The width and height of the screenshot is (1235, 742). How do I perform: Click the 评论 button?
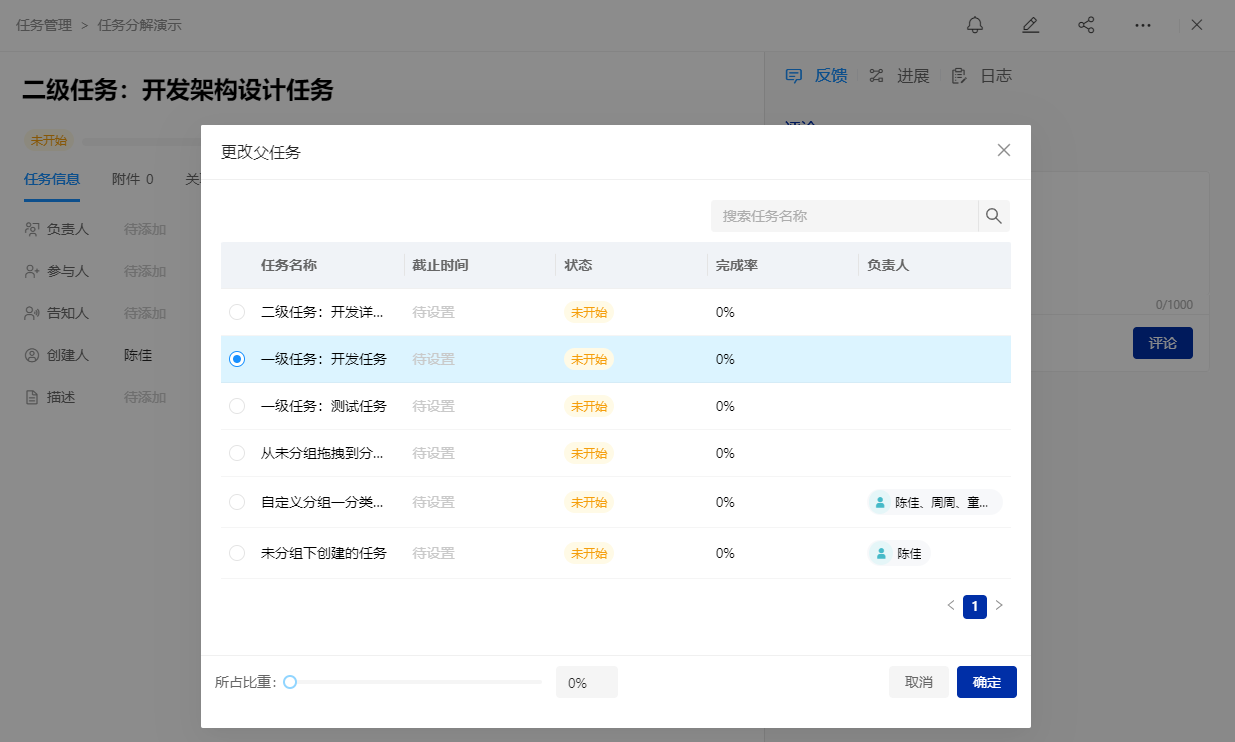pos(1163,343)
